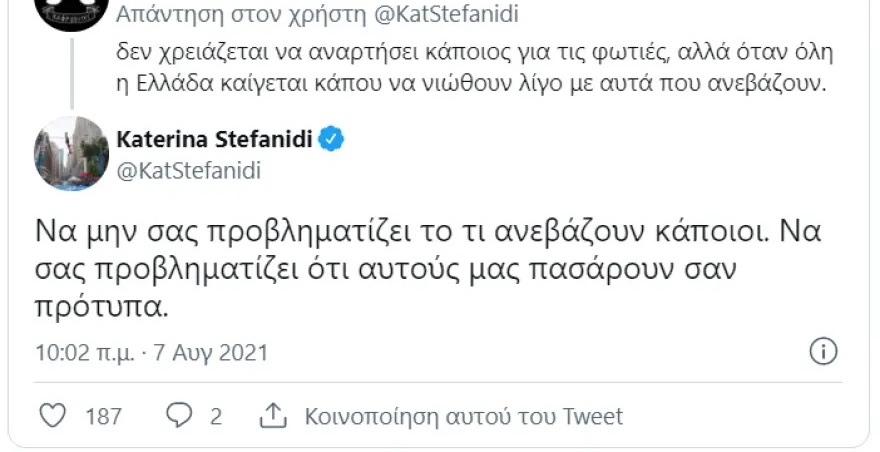Click the 'Κοινοποίηση αυτού του Tweet' link
Image resolution: width=880 pixels, height=452 pixels.
tap(464, 416)
